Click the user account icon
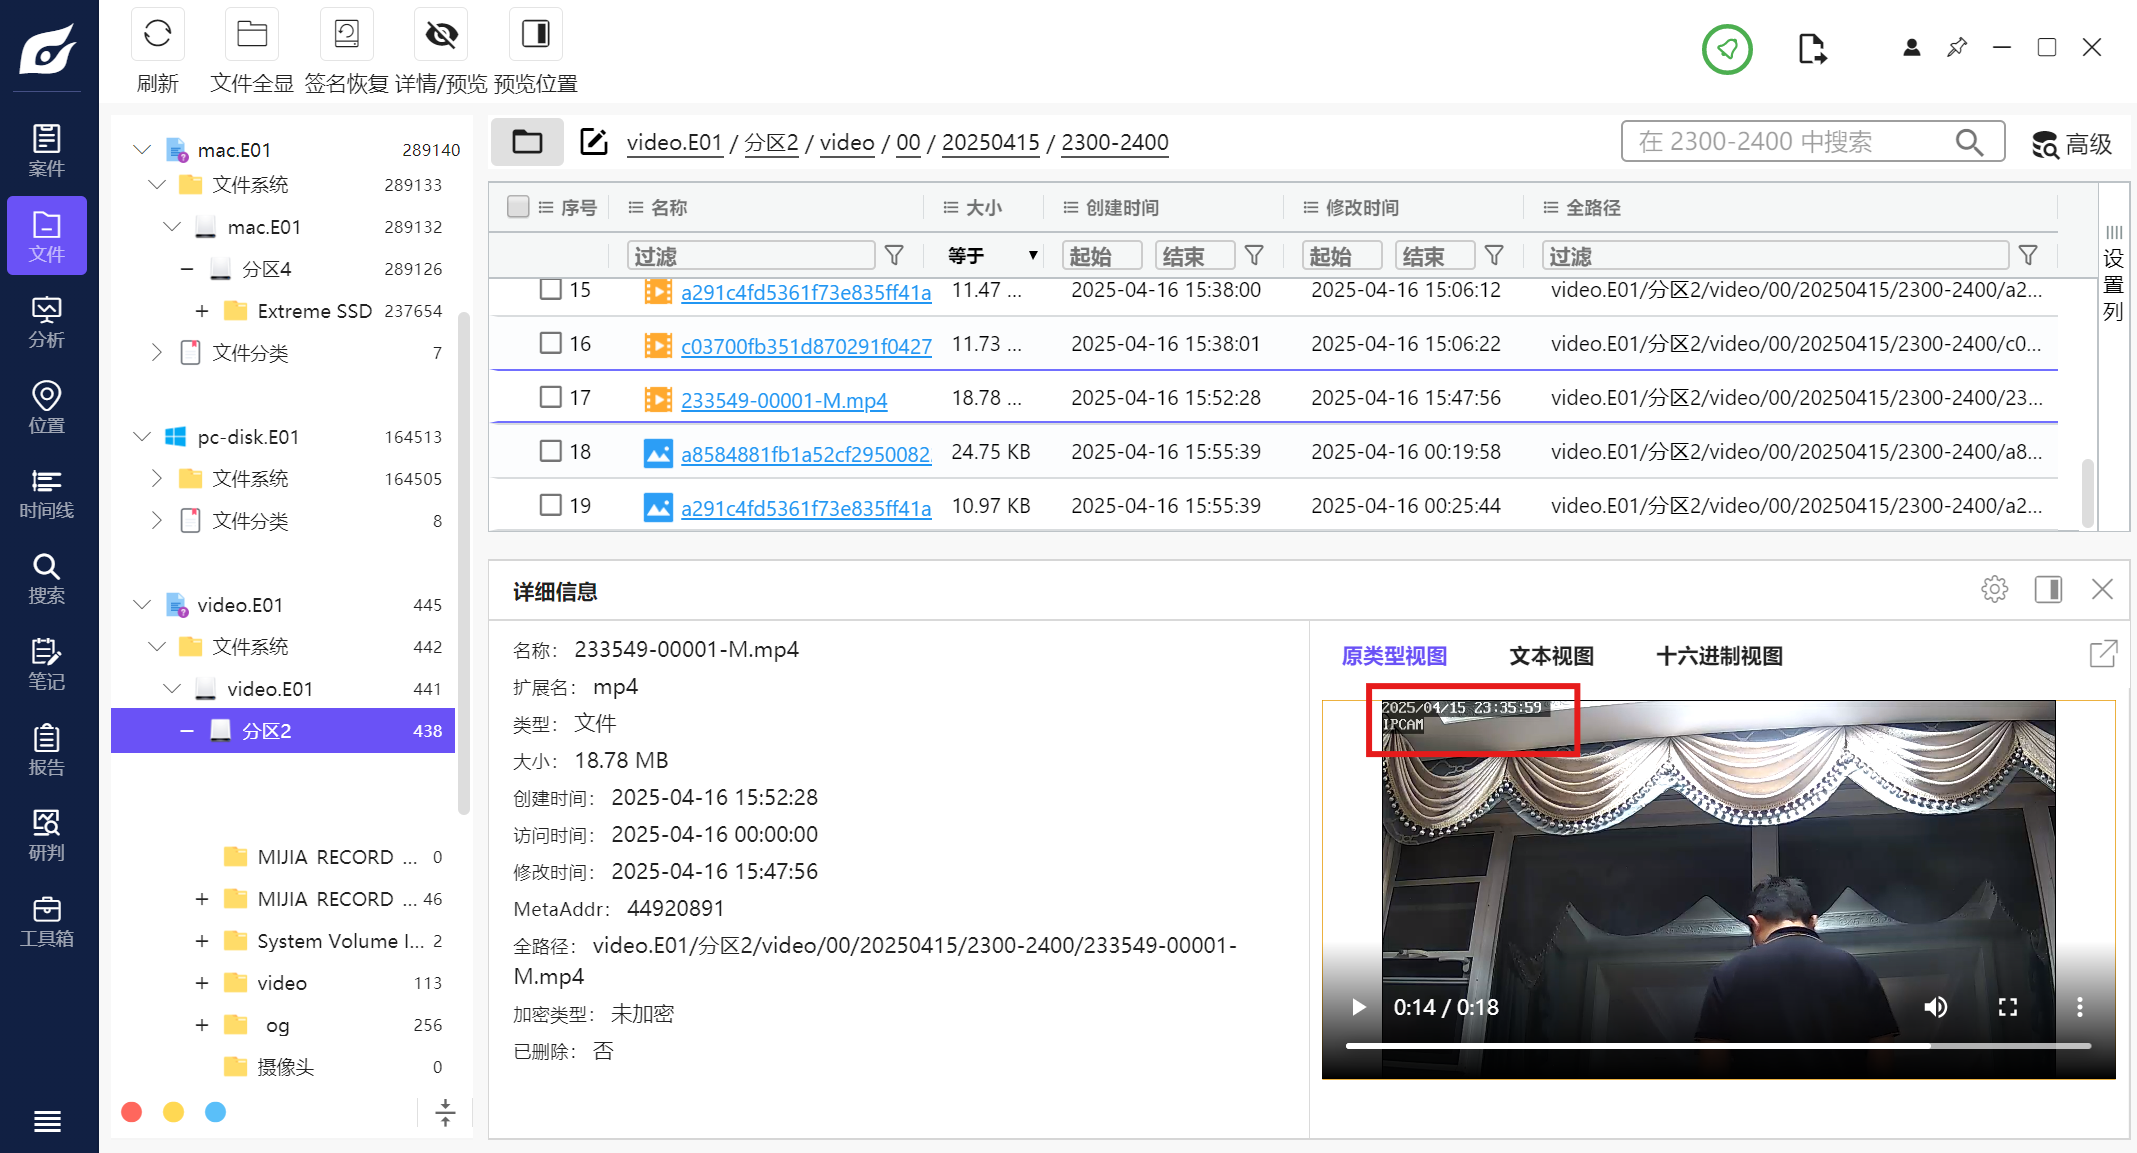 pos(1911,47)
